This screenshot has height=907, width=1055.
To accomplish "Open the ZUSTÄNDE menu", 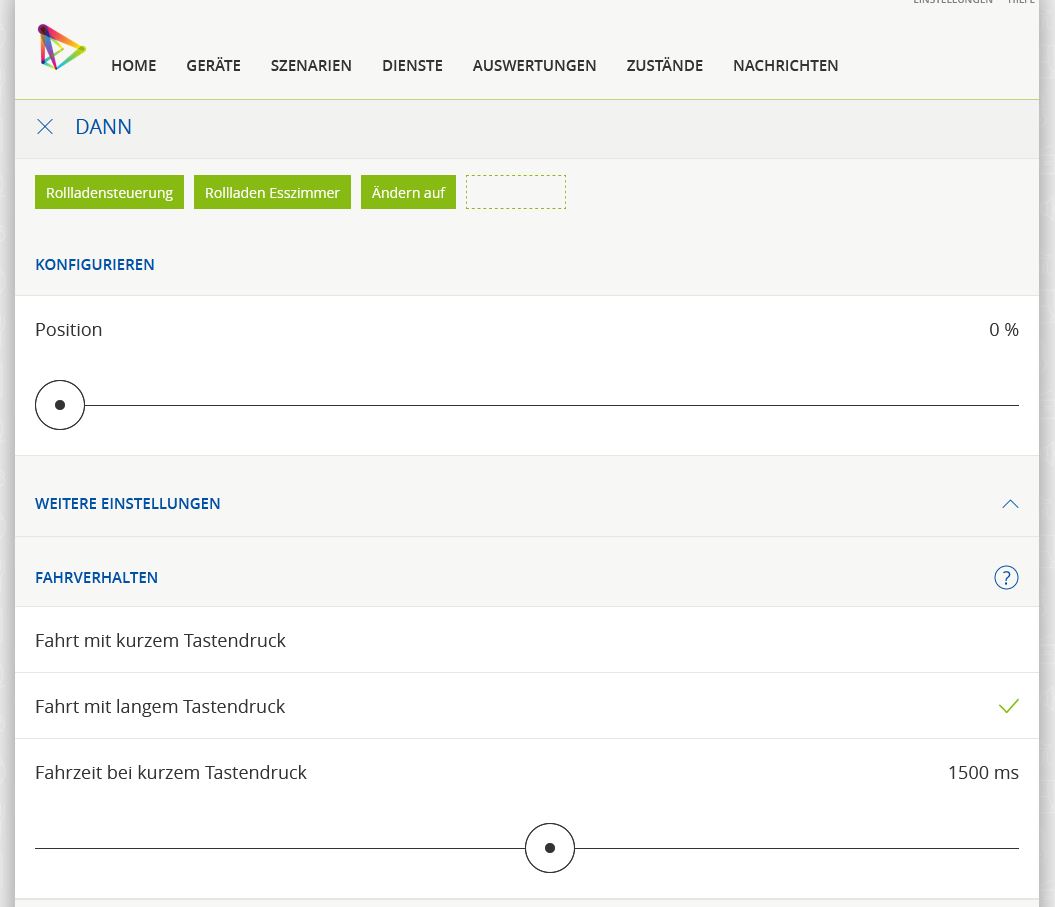I will point(664,66).
